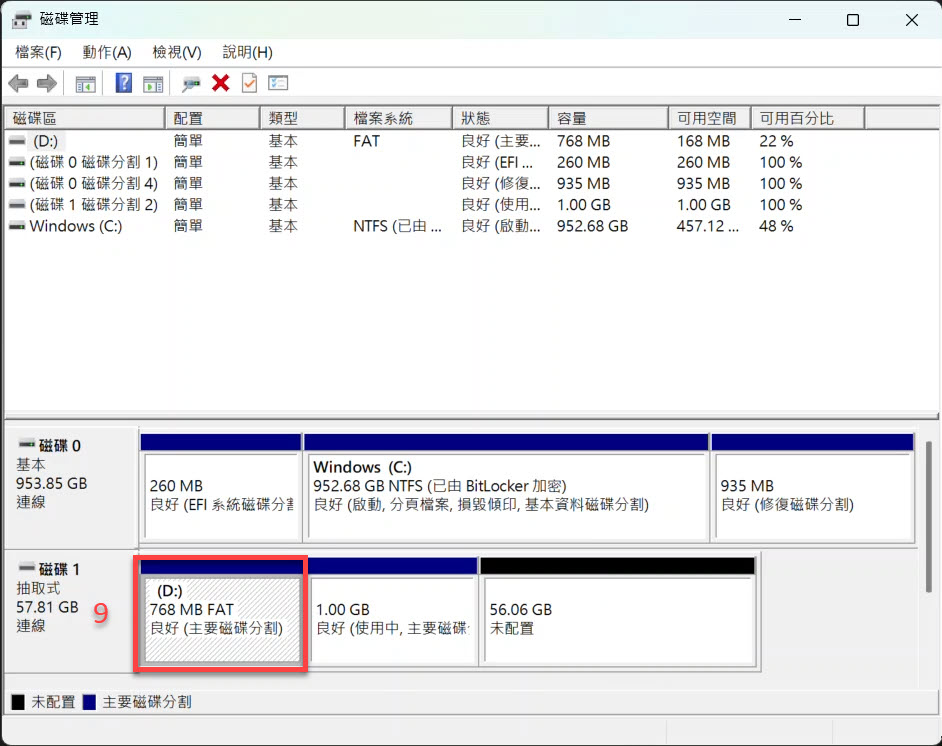The height and width of the screenshot is (746, 942).
Task: Click the properties checkmark page icon
Action: point(249,84)
